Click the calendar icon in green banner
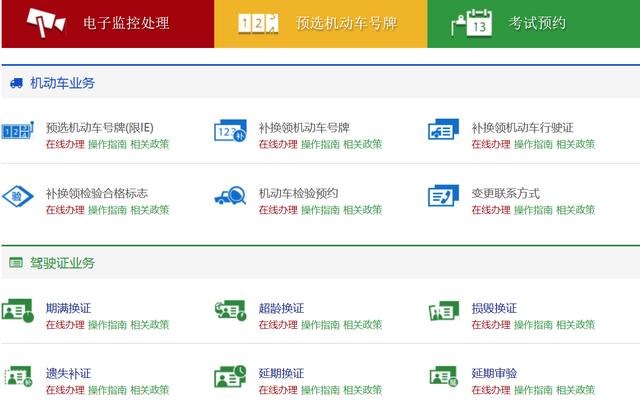Image resolution: width=640 pixels, height=400 pixels. 471,23
